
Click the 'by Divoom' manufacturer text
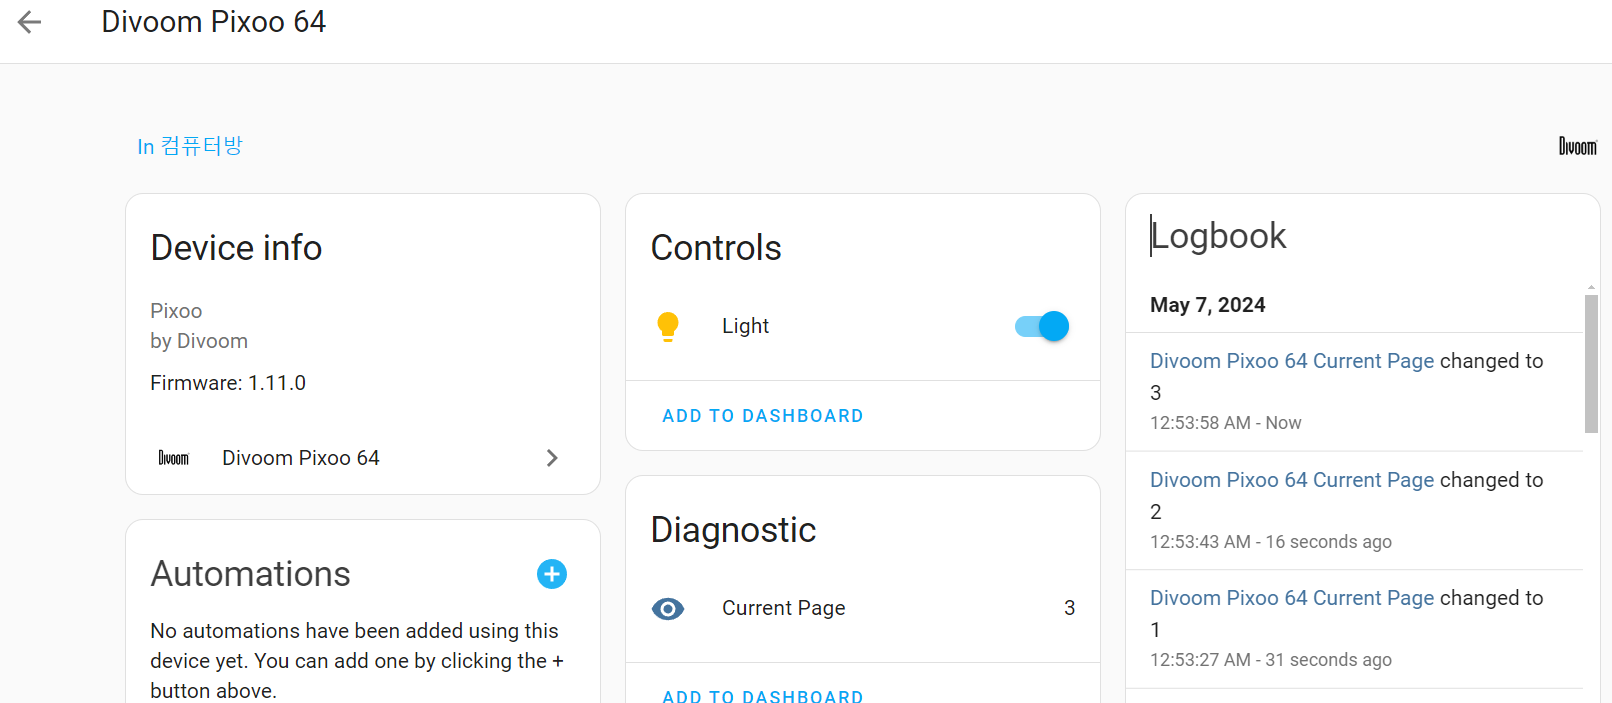point(199,341)
